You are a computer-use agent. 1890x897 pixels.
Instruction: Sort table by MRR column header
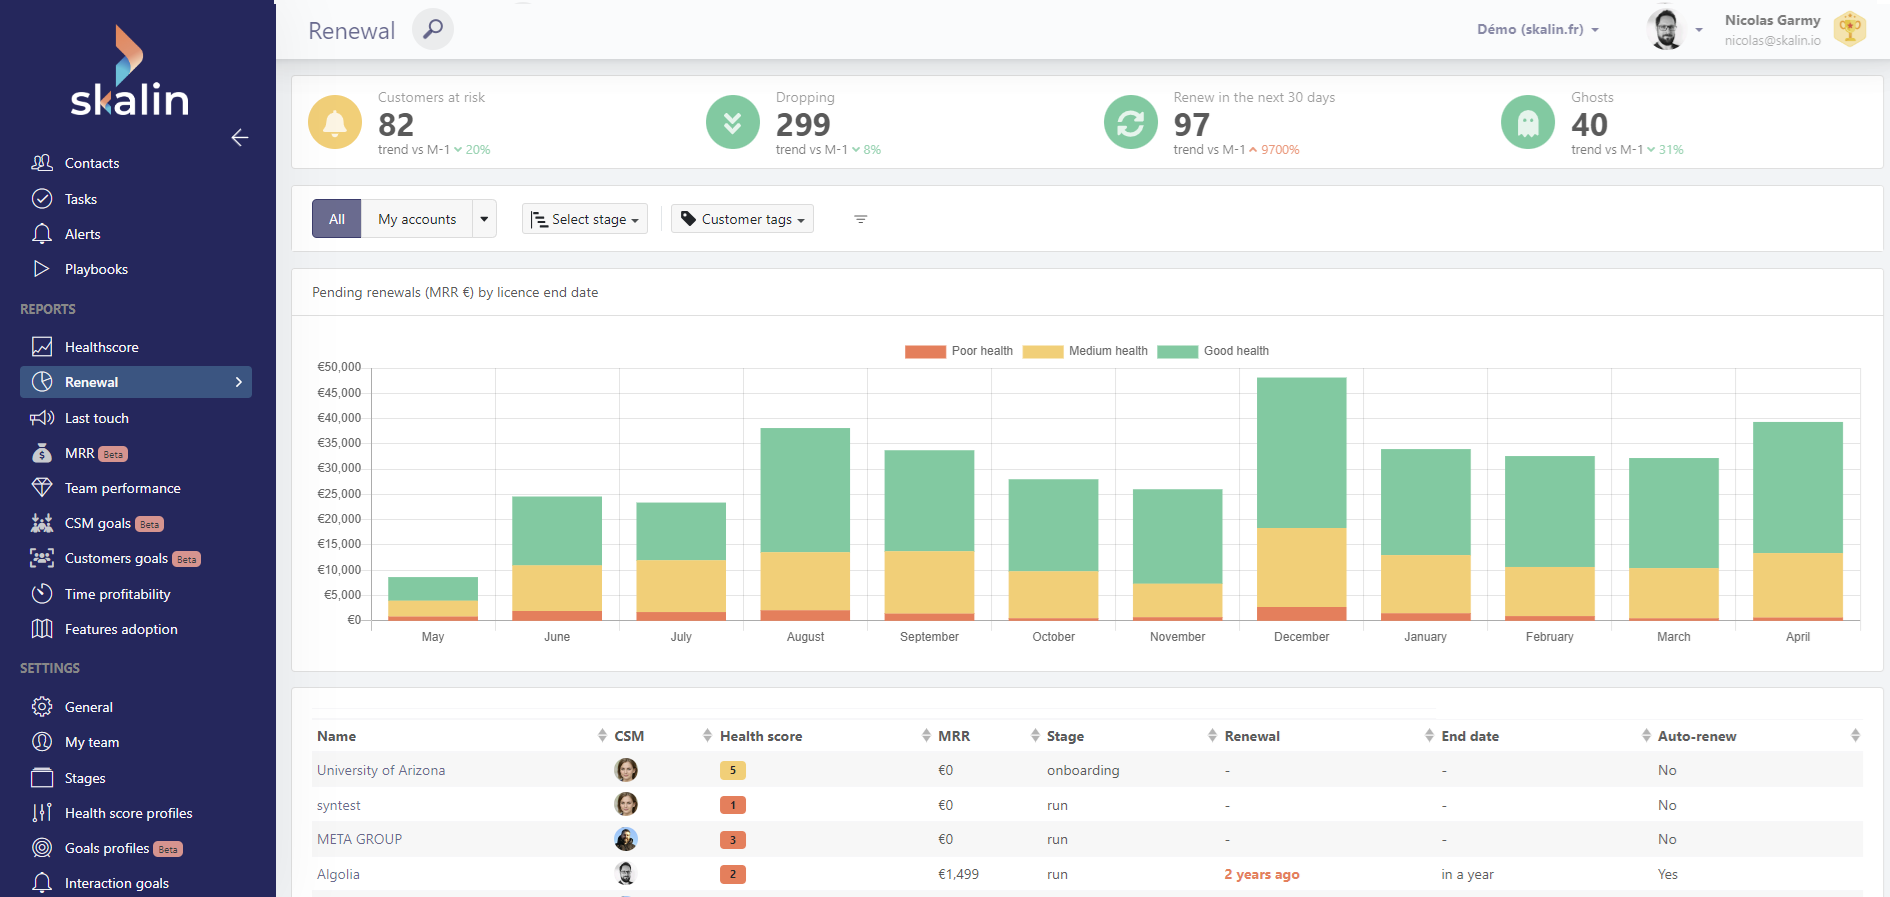coord(953,736)
